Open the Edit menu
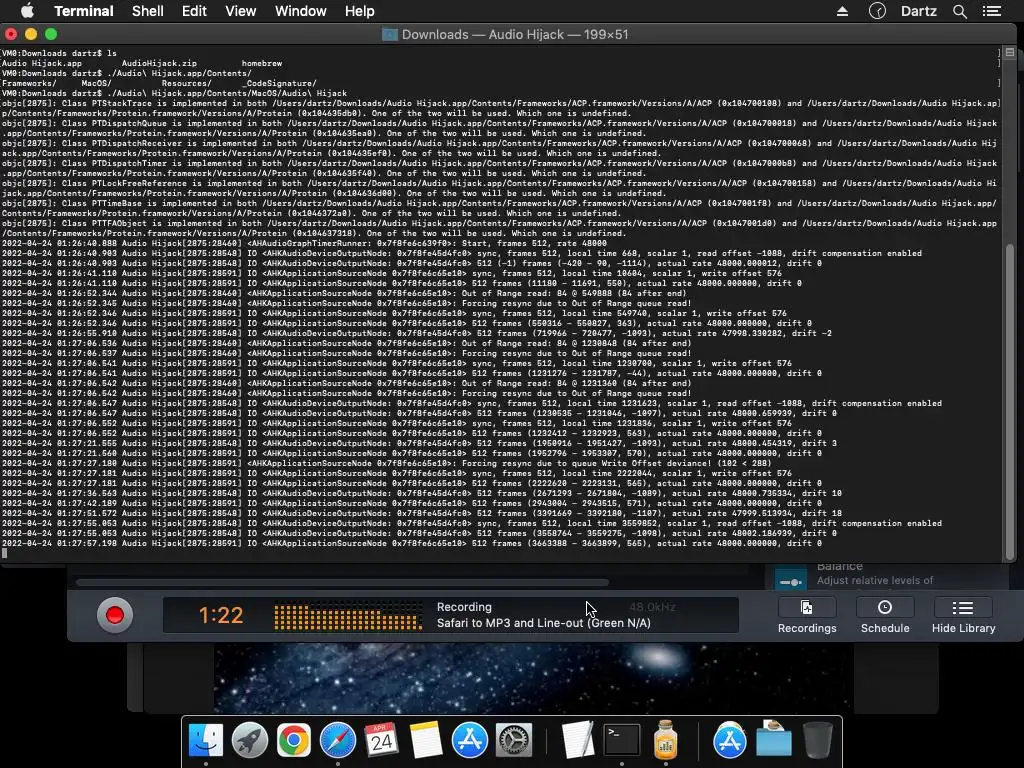 (194, 11)
